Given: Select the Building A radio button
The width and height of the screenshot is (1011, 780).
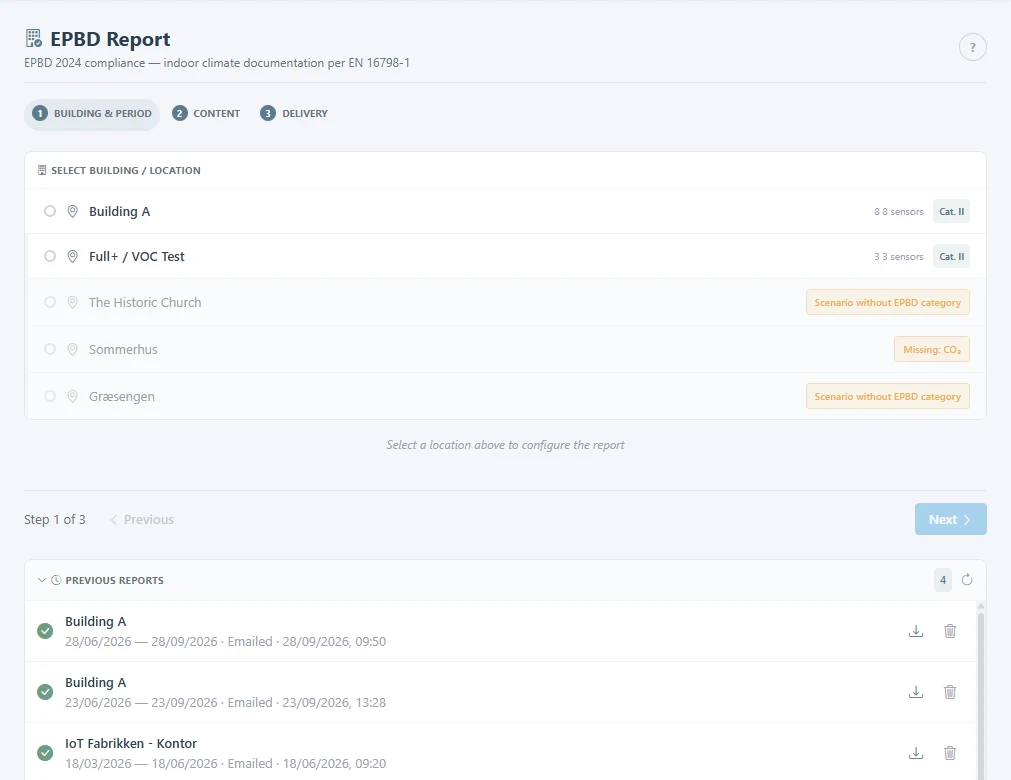Looking at the screenshot, I should click(x=50, y=211).
